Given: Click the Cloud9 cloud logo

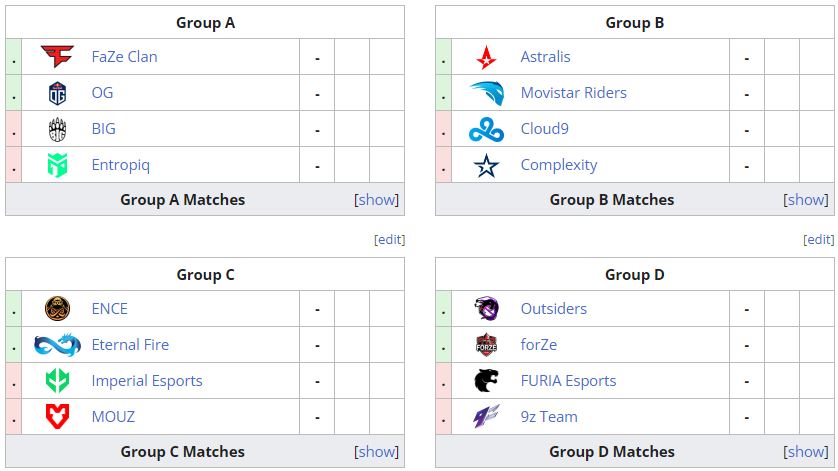Looking at the screenshot, I should tap(487, 129).
